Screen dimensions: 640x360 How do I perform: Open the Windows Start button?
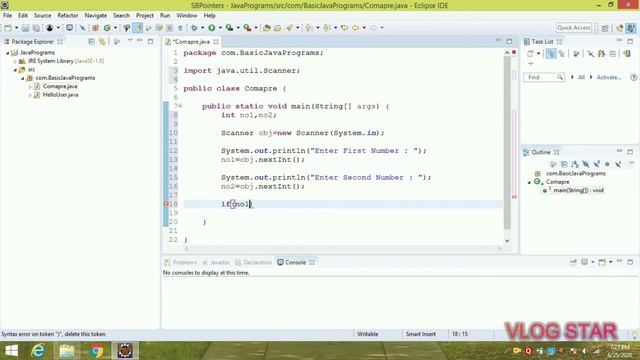[11, 351]
